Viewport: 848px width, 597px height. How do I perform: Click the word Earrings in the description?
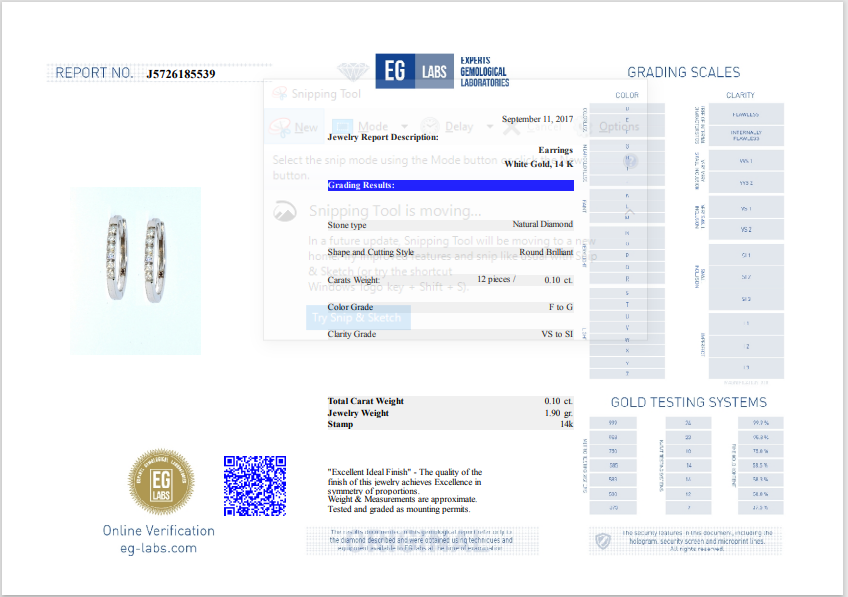555,150
